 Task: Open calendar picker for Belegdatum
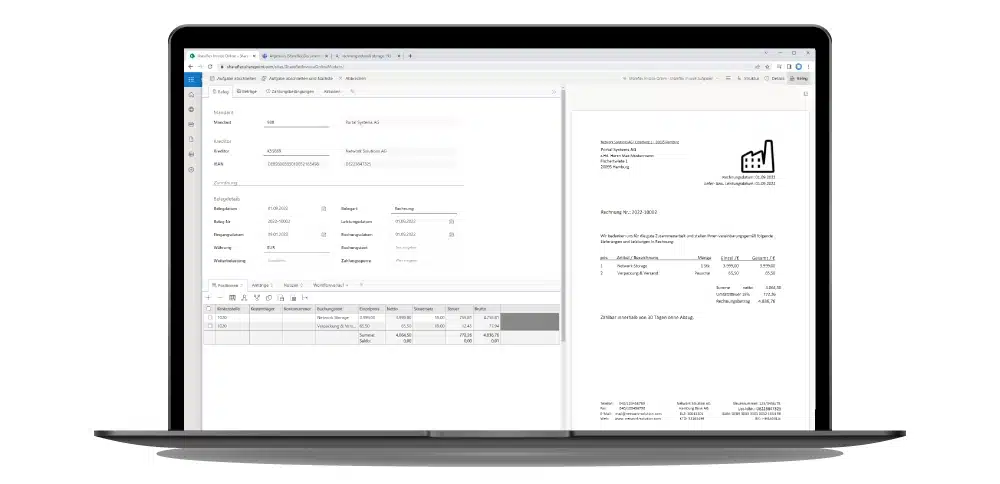point(323,207)
